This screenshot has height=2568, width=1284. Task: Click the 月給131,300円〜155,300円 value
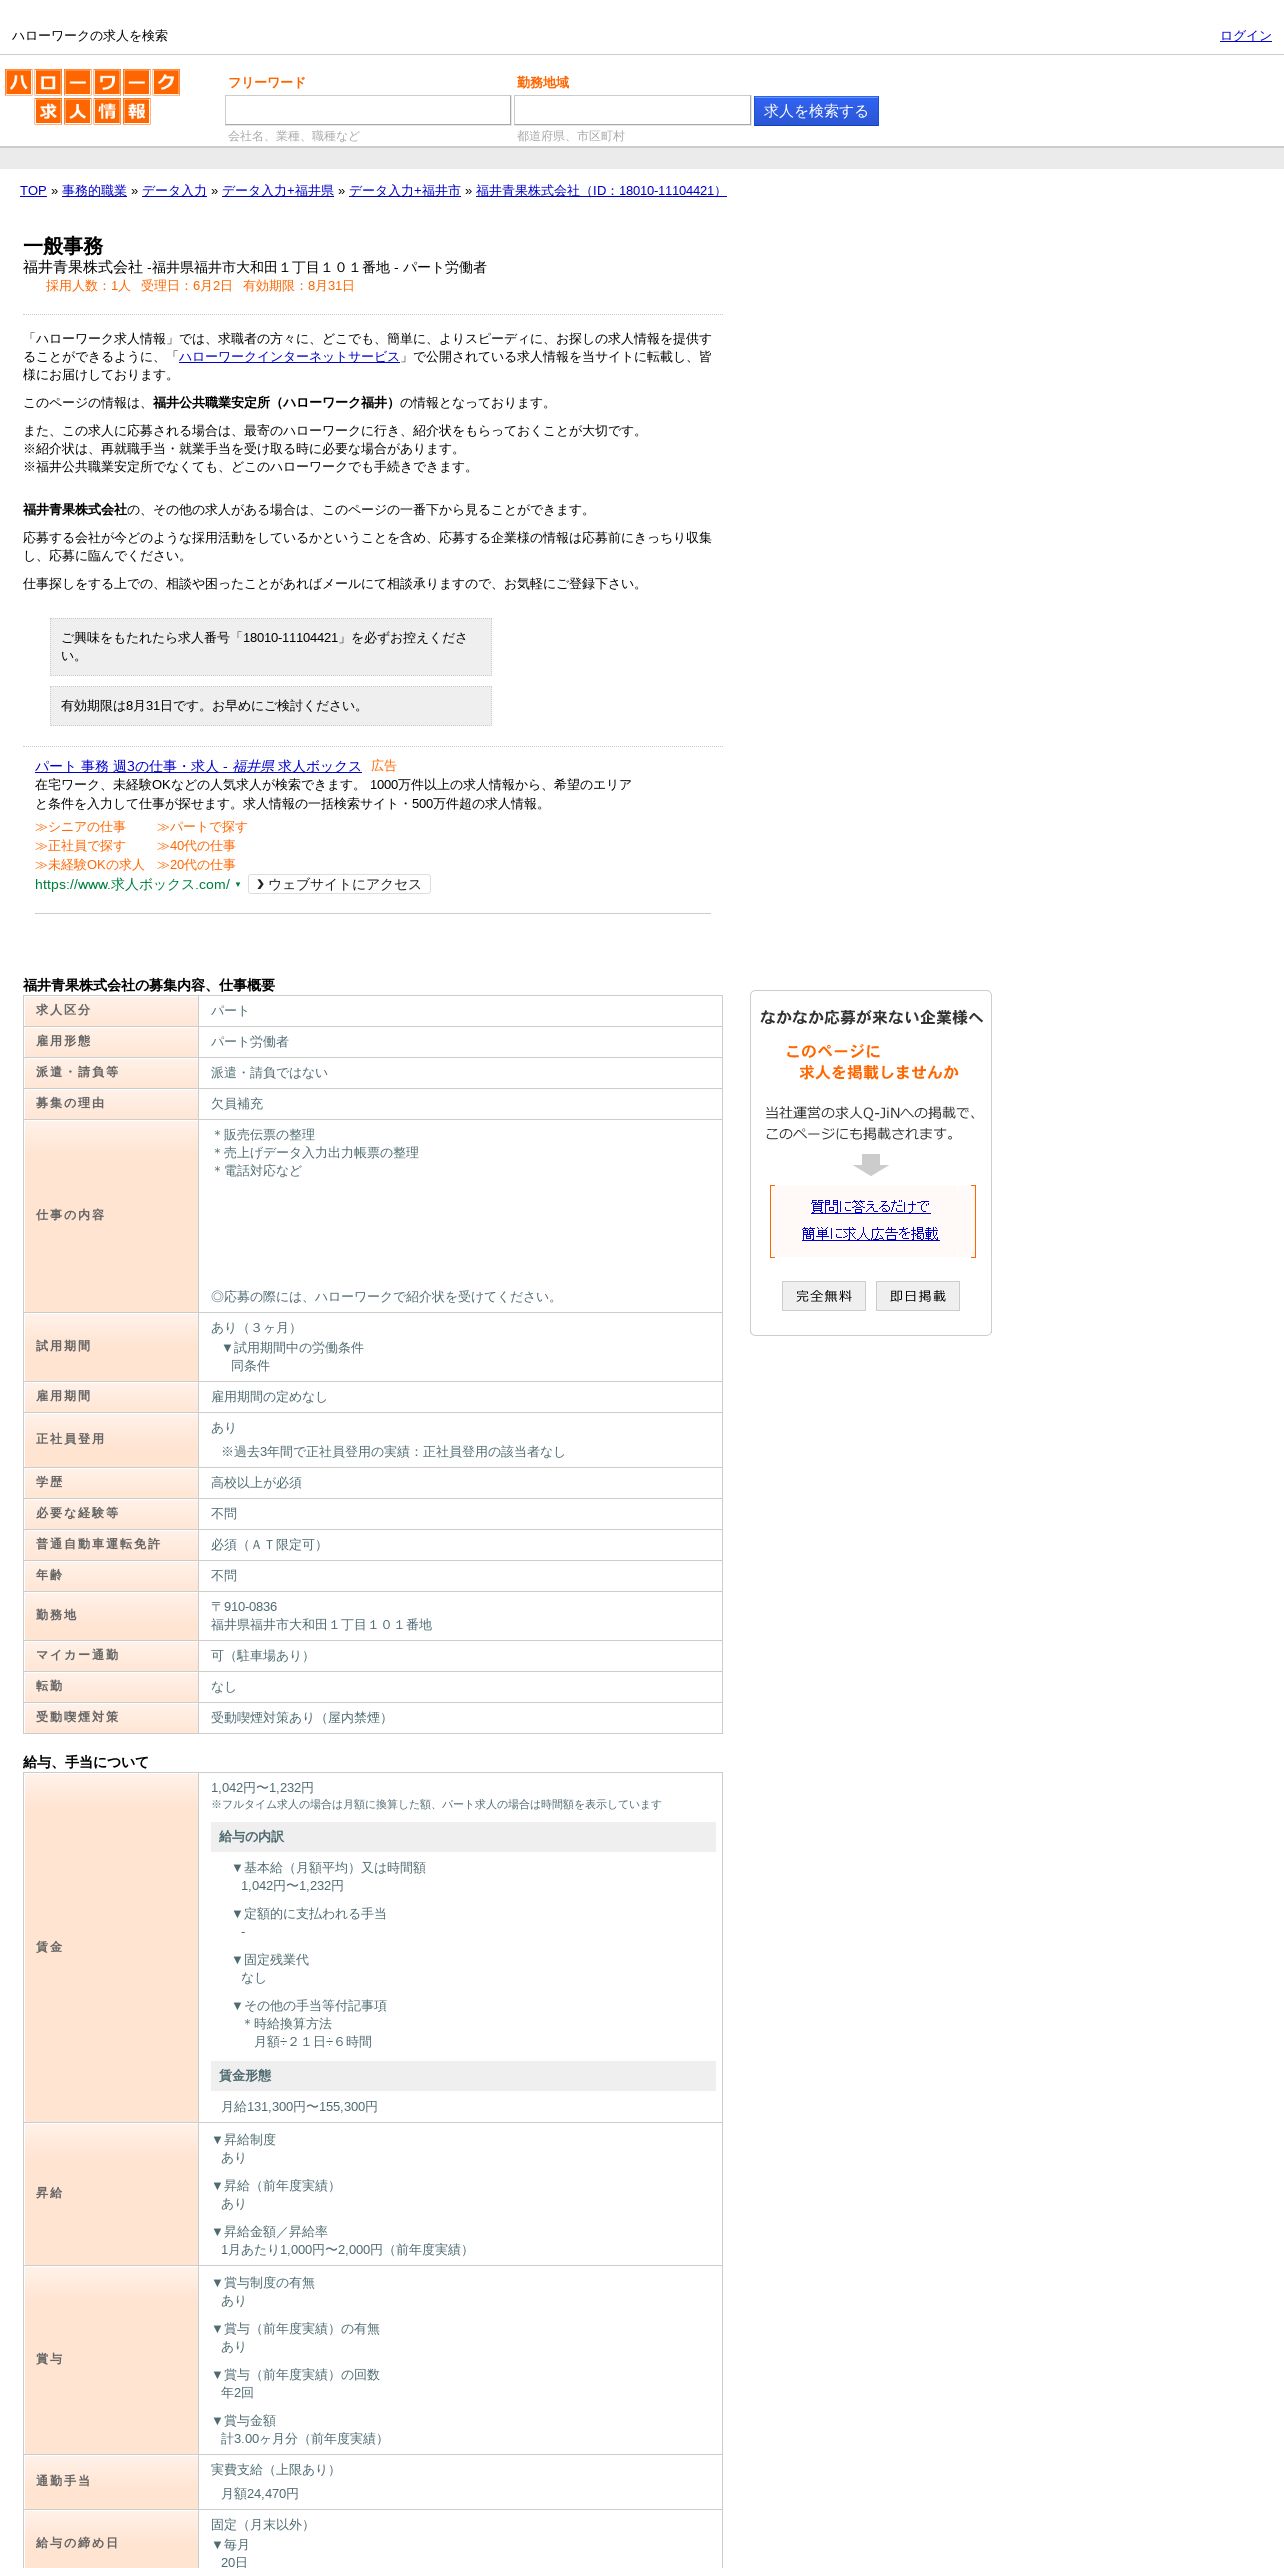tap(299, 2107)
